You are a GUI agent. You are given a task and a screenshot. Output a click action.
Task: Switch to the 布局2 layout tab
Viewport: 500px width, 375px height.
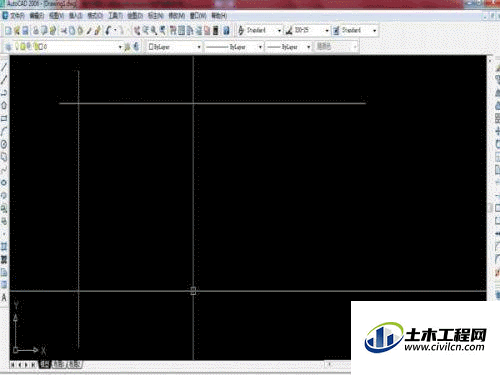click(x=74, y=365)
